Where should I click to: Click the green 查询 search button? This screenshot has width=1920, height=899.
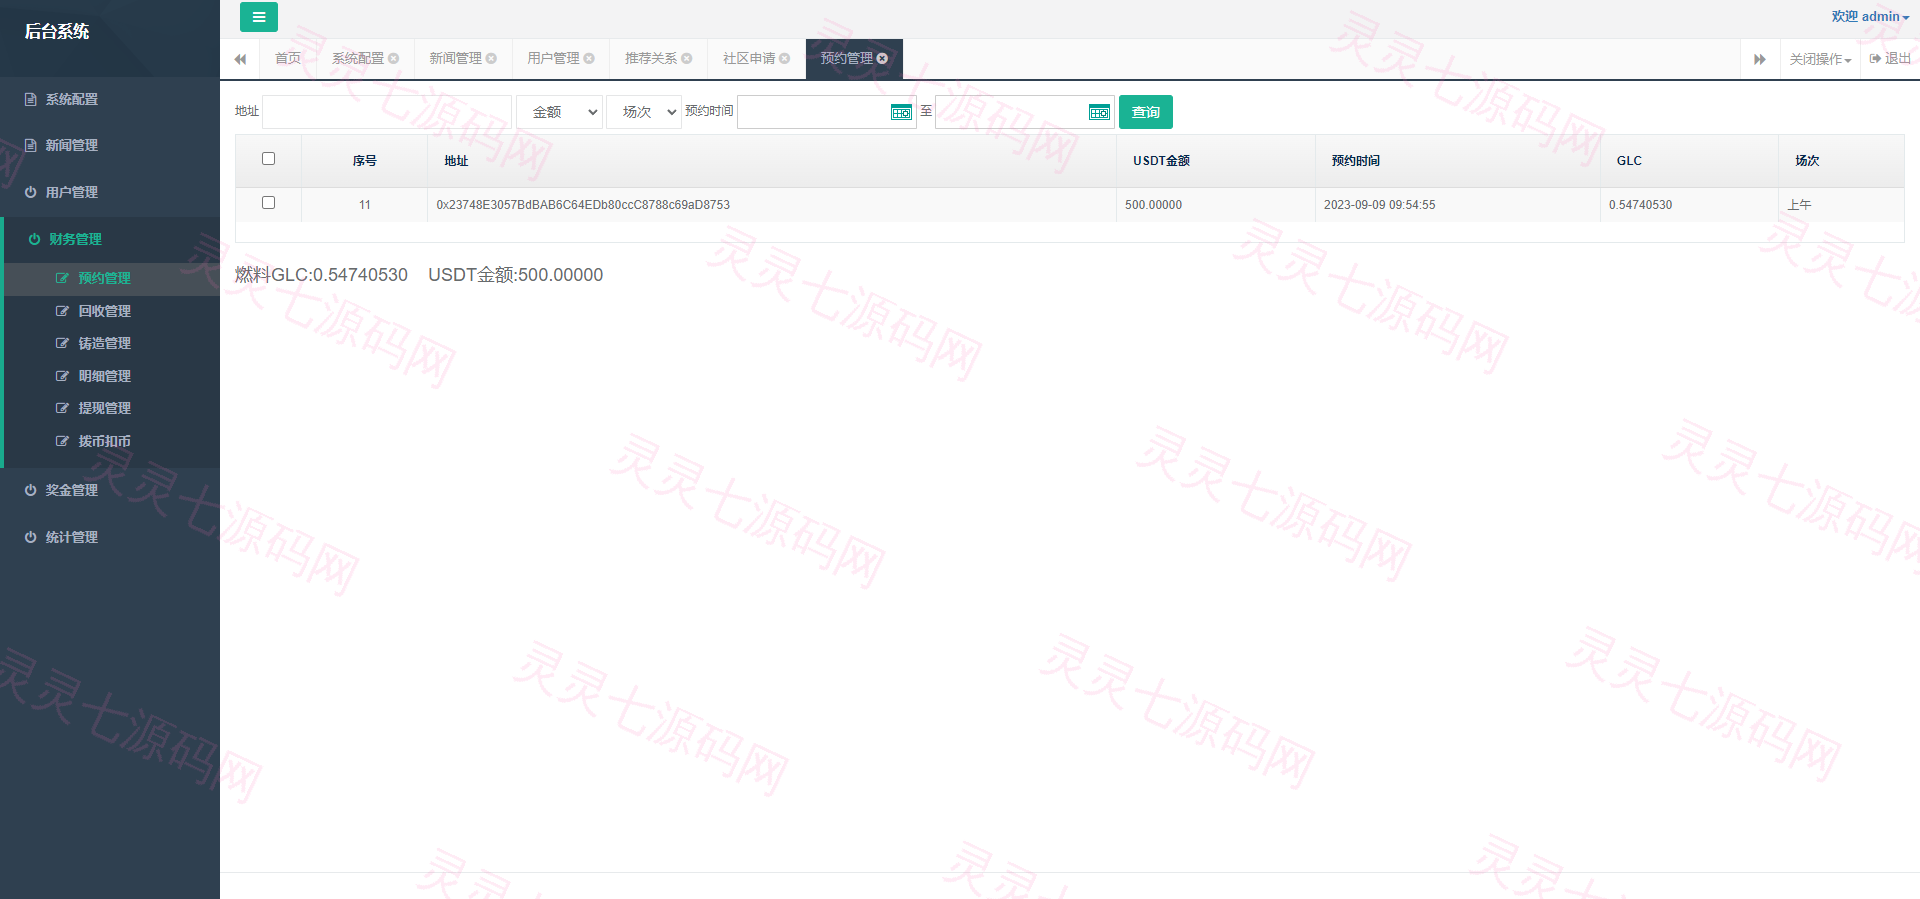(x=1146, y=112)
